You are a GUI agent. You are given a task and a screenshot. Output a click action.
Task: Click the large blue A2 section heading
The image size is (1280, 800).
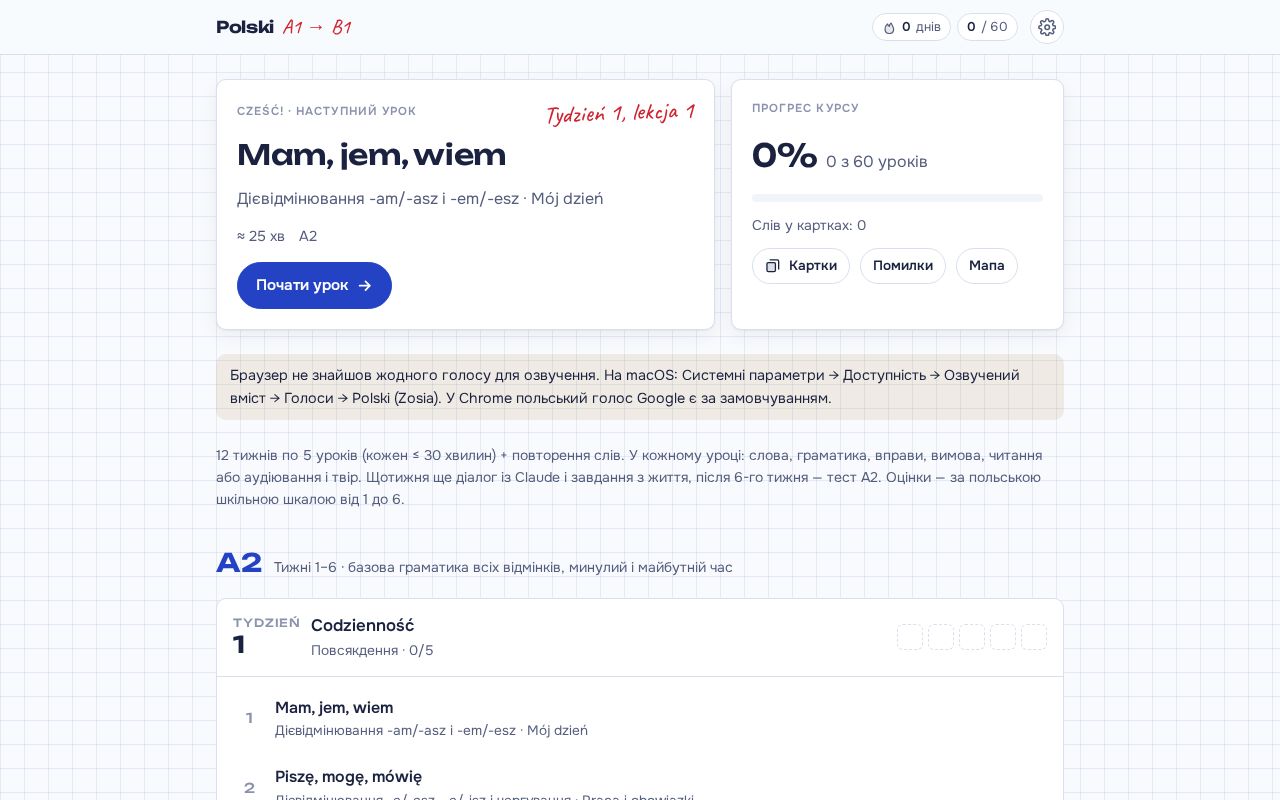[x=239, y=563]
